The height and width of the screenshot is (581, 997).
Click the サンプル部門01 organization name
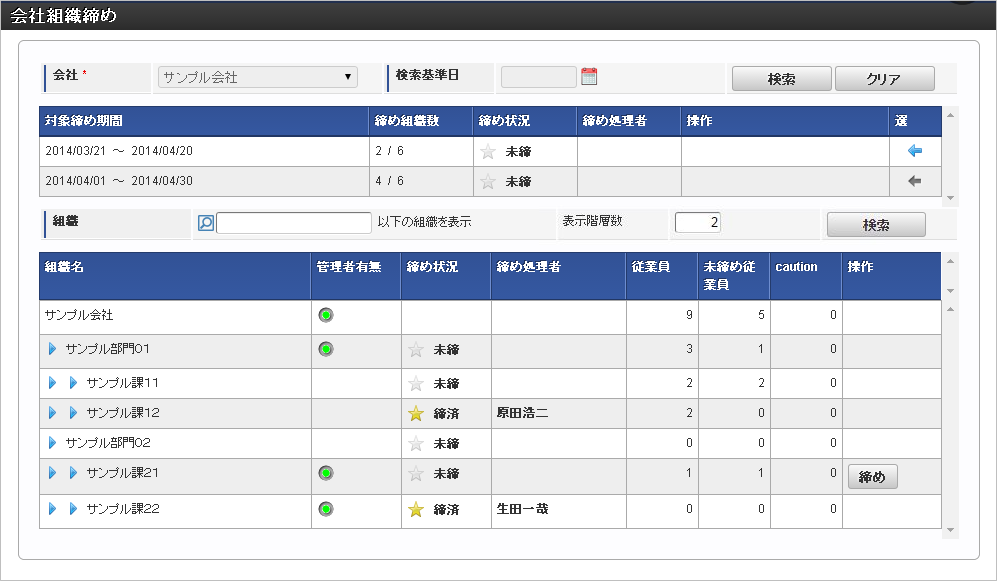tap(107, 349)
